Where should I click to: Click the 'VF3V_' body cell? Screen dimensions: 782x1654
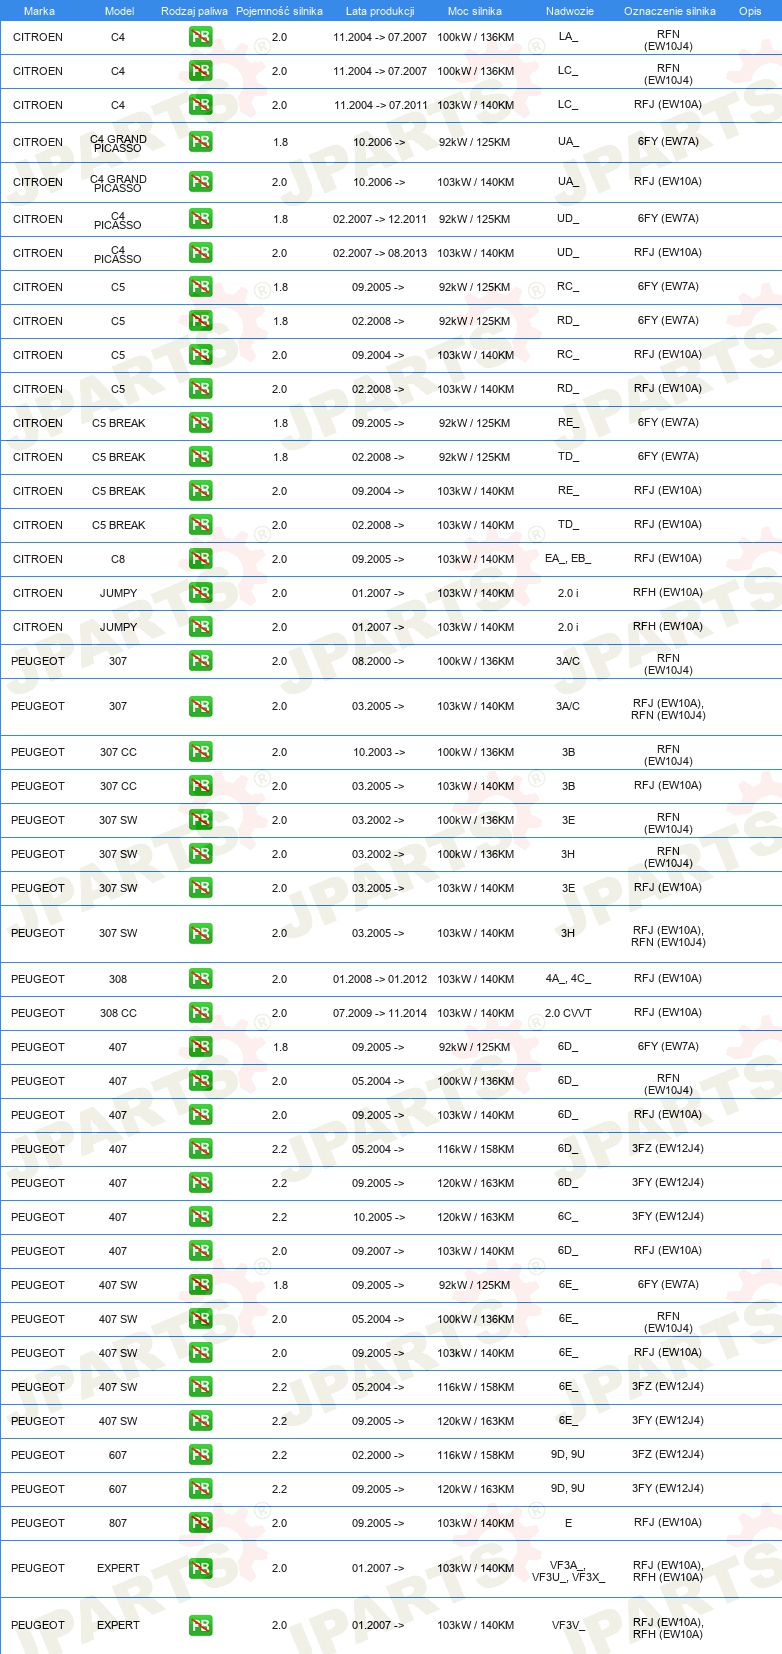tap(568, 1625)
